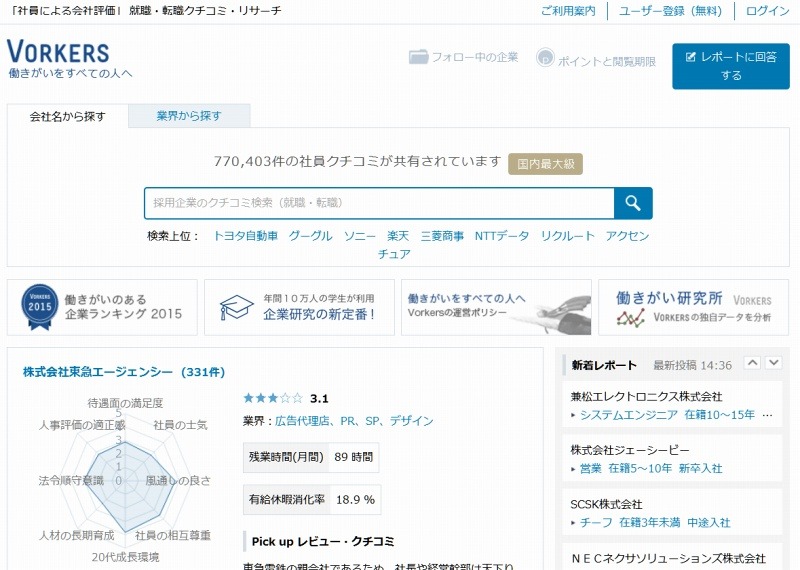Click the graduation cap icon

236,307
